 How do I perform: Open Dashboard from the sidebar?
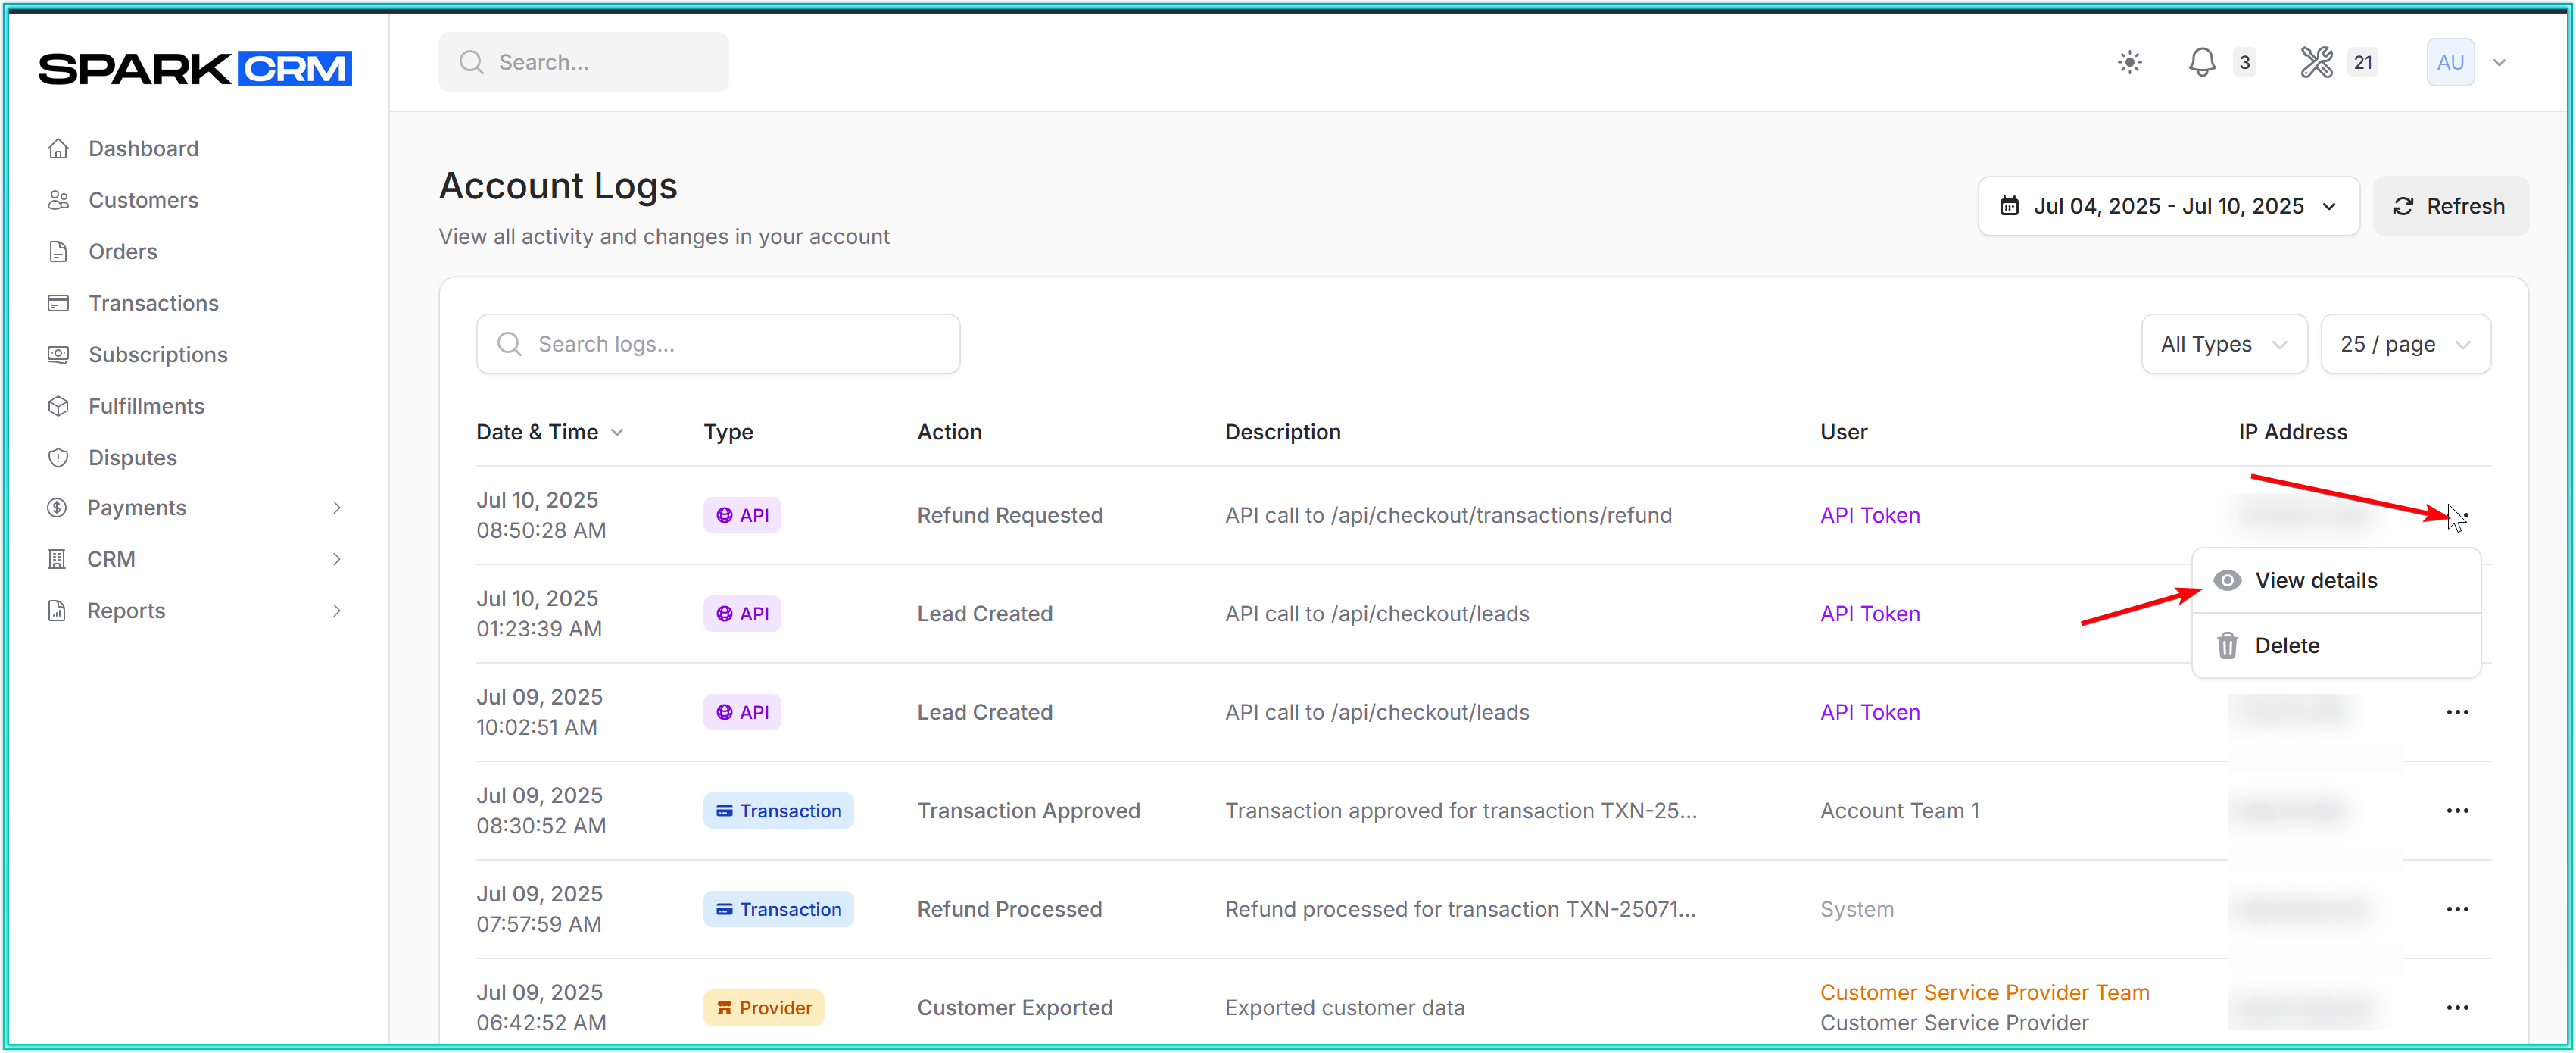coord(143,148)
